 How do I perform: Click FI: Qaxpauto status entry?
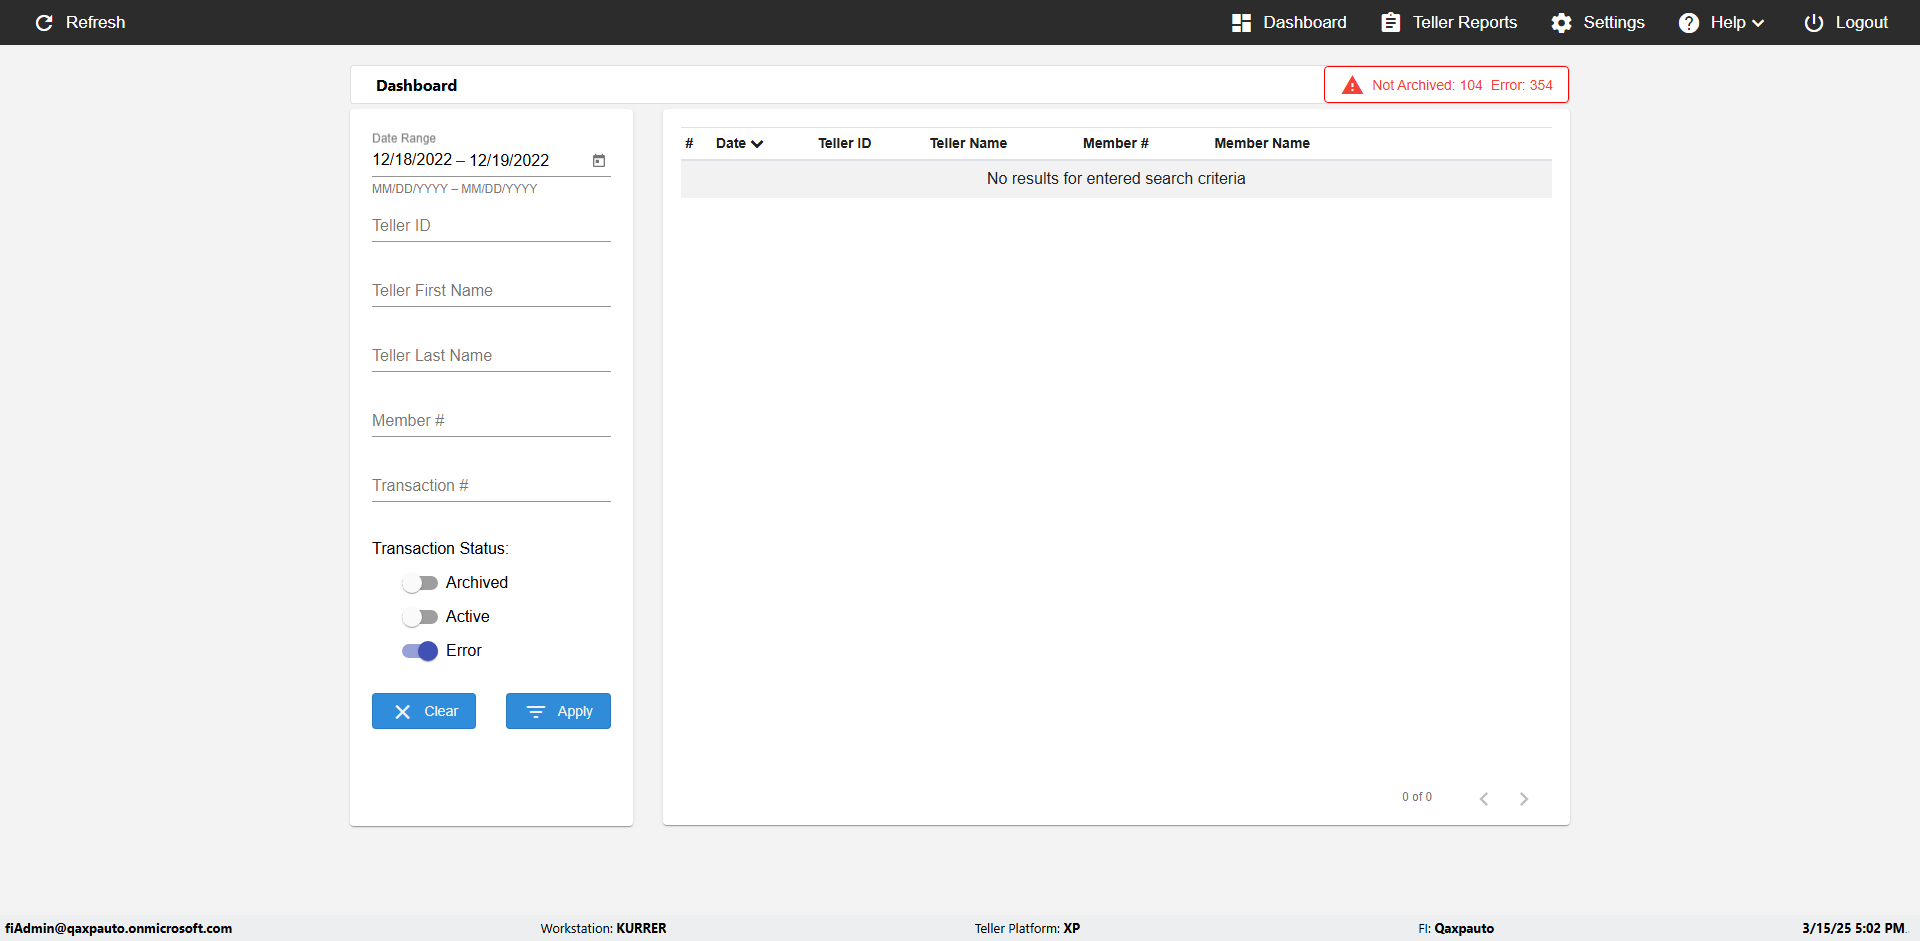click(1456, 928)
